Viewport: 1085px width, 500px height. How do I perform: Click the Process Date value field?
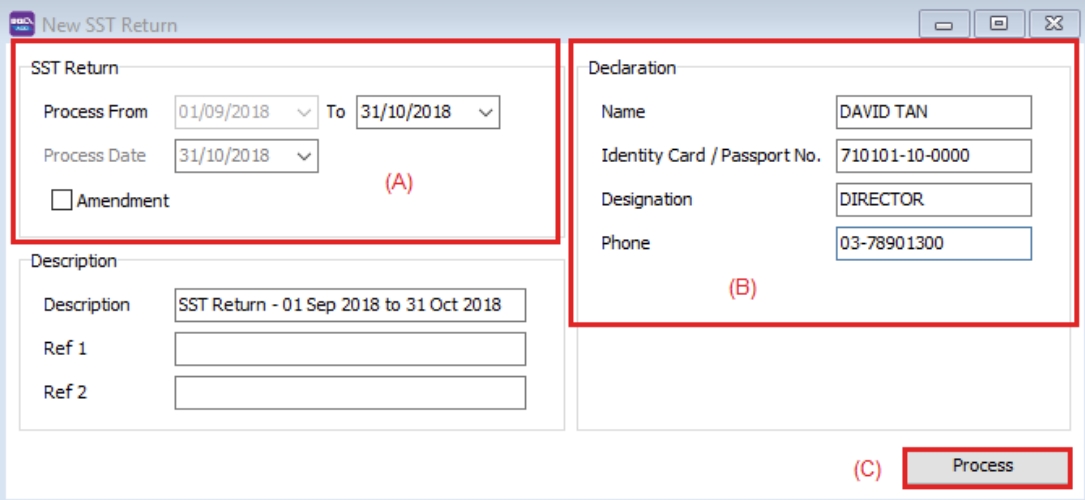[232, 156]
